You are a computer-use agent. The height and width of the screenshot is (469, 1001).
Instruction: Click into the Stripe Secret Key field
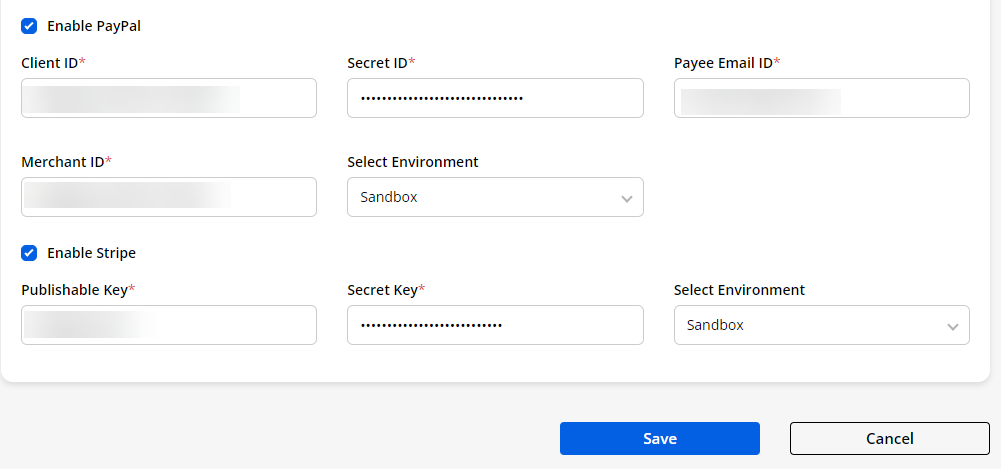(495, 325)
